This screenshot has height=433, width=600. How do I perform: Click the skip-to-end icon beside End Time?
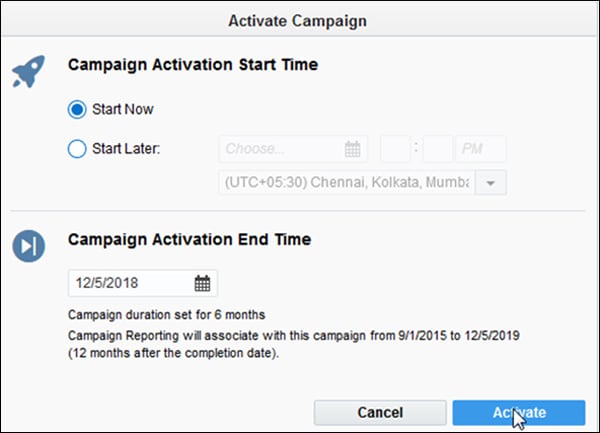[x=28, y=245]
